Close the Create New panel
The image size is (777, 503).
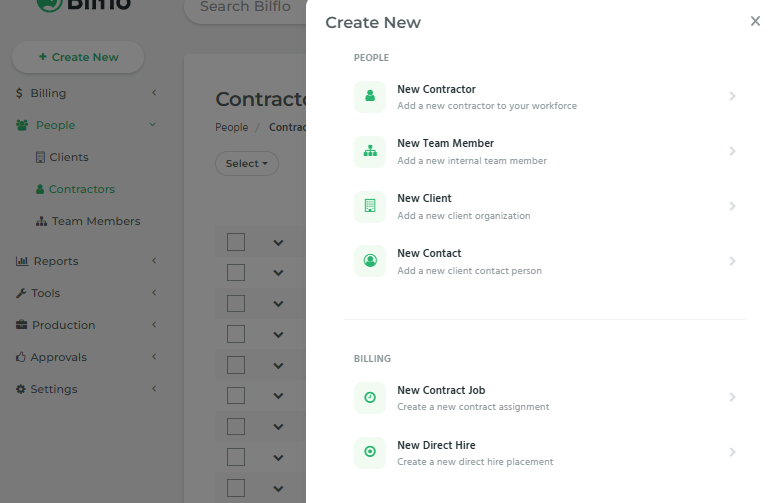pyautogui.click(x=755, y=21)
